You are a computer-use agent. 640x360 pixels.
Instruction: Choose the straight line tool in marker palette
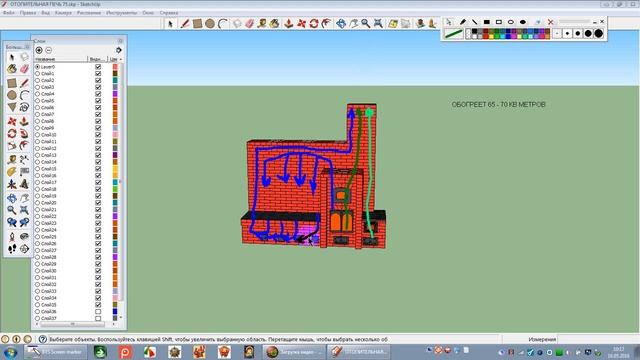[475, 22]
